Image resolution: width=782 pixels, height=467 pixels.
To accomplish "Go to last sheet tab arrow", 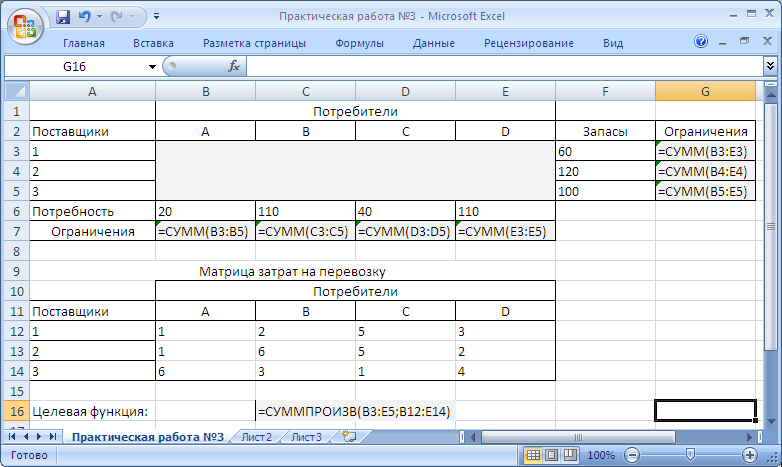I will click(52, 437).
